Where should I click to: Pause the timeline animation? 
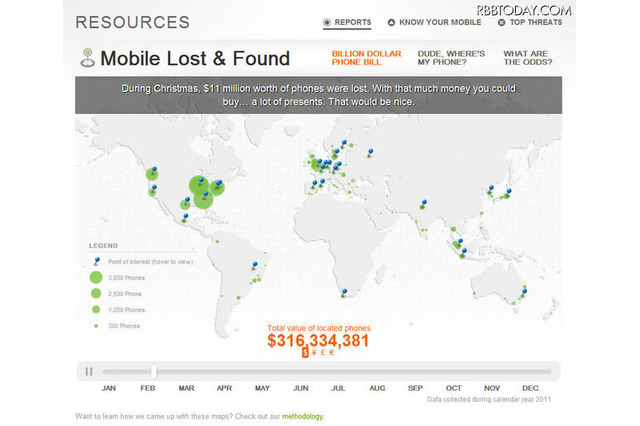89,371
